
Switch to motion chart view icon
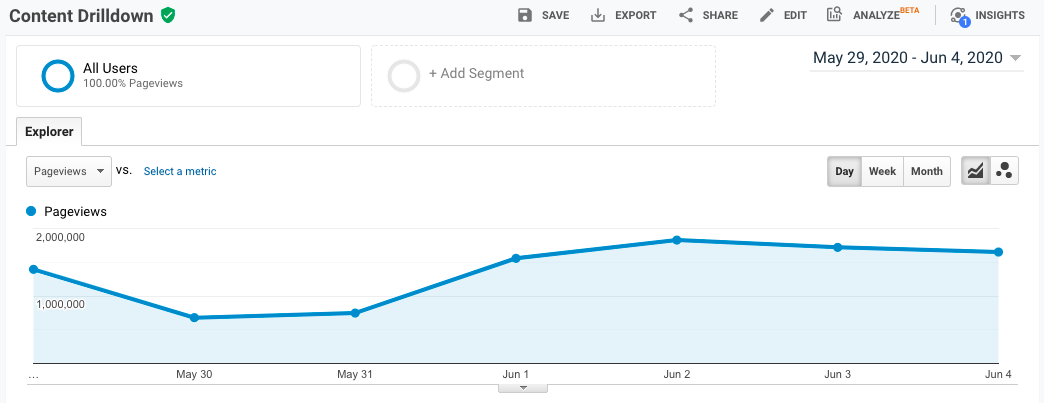tap(1004, 171)
